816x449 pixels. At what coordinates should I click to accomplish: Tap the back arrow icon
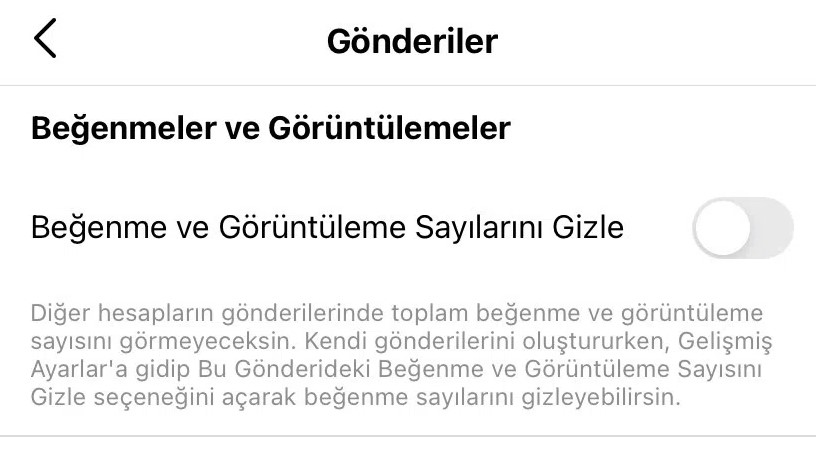click(45, 38)
